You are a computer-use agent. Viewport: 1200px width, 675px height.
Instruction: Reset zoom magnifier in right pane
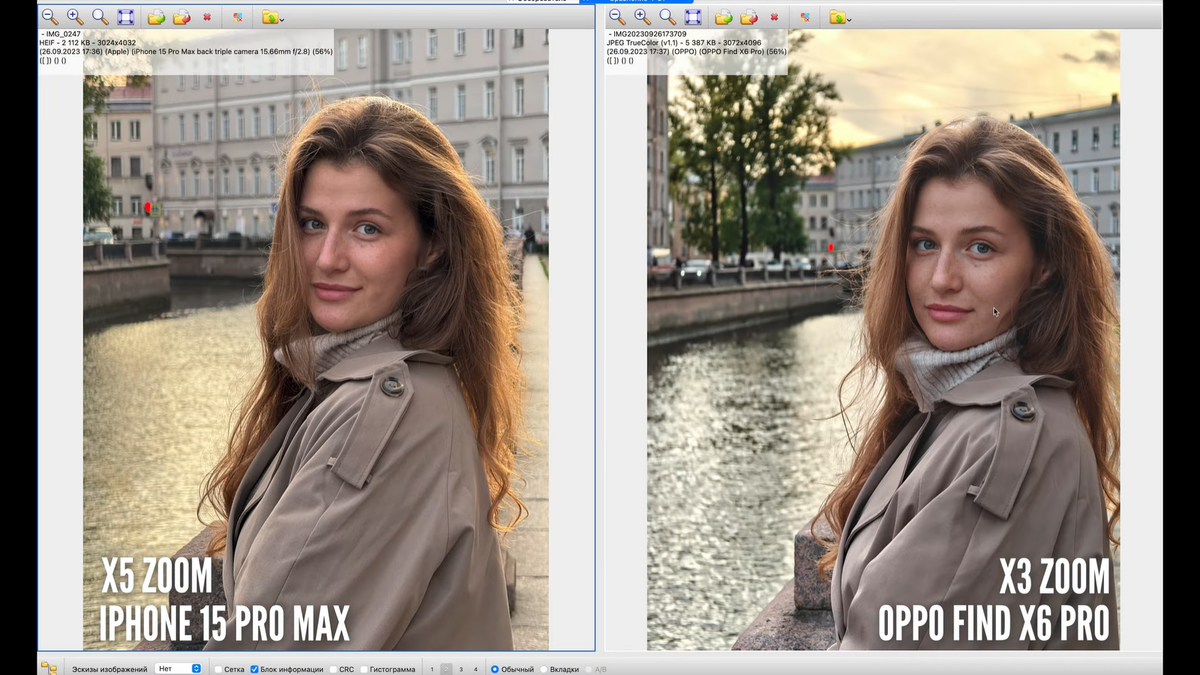point(667,17)
